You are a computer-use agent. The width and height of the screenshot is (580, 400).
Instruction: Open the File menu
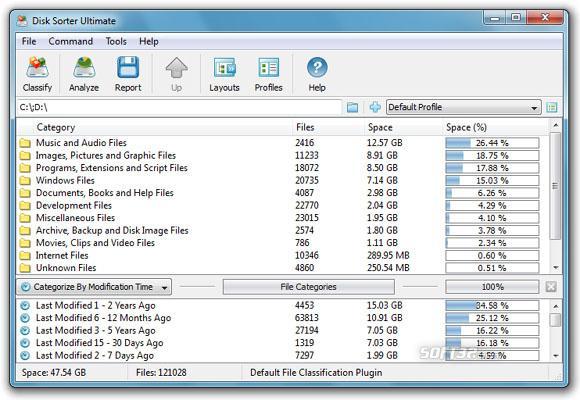point(29,41)
